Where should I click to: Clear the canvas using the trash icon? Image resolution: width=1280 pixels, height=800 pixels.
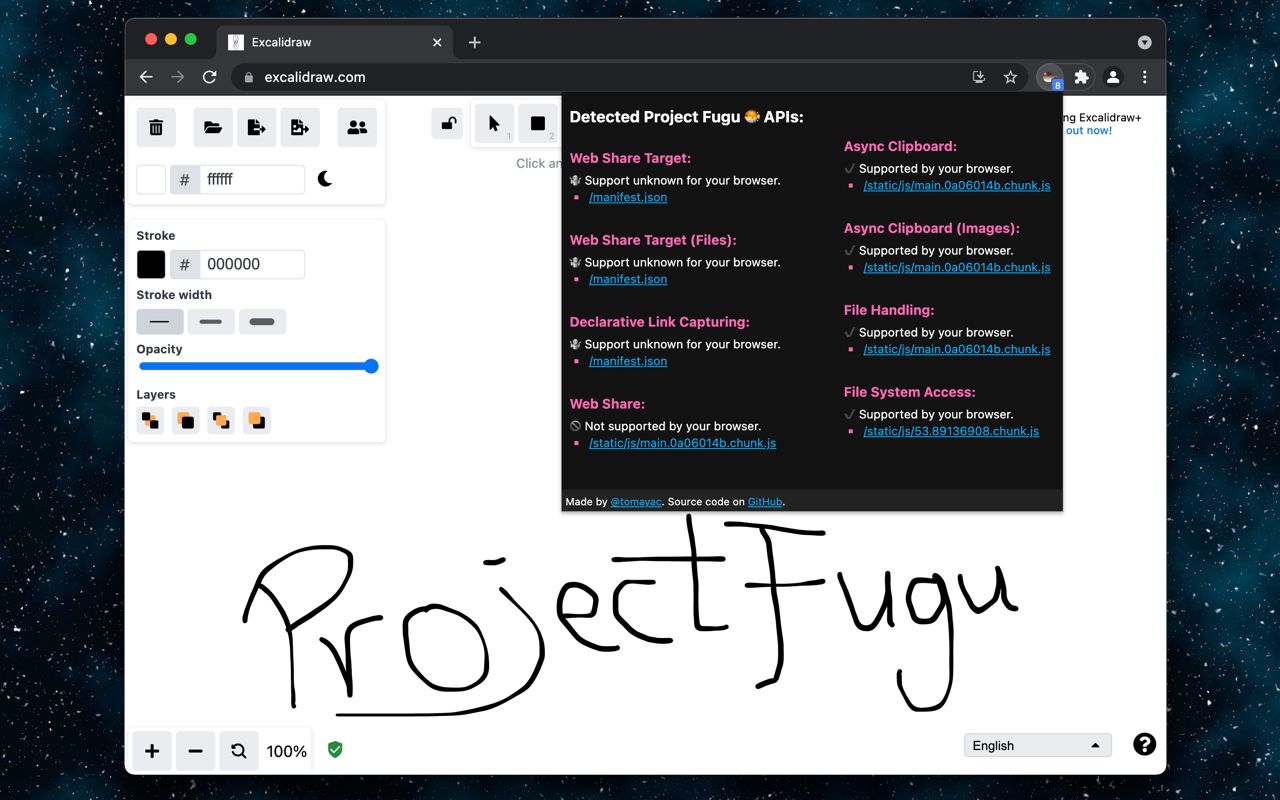(x=156, y=127)
